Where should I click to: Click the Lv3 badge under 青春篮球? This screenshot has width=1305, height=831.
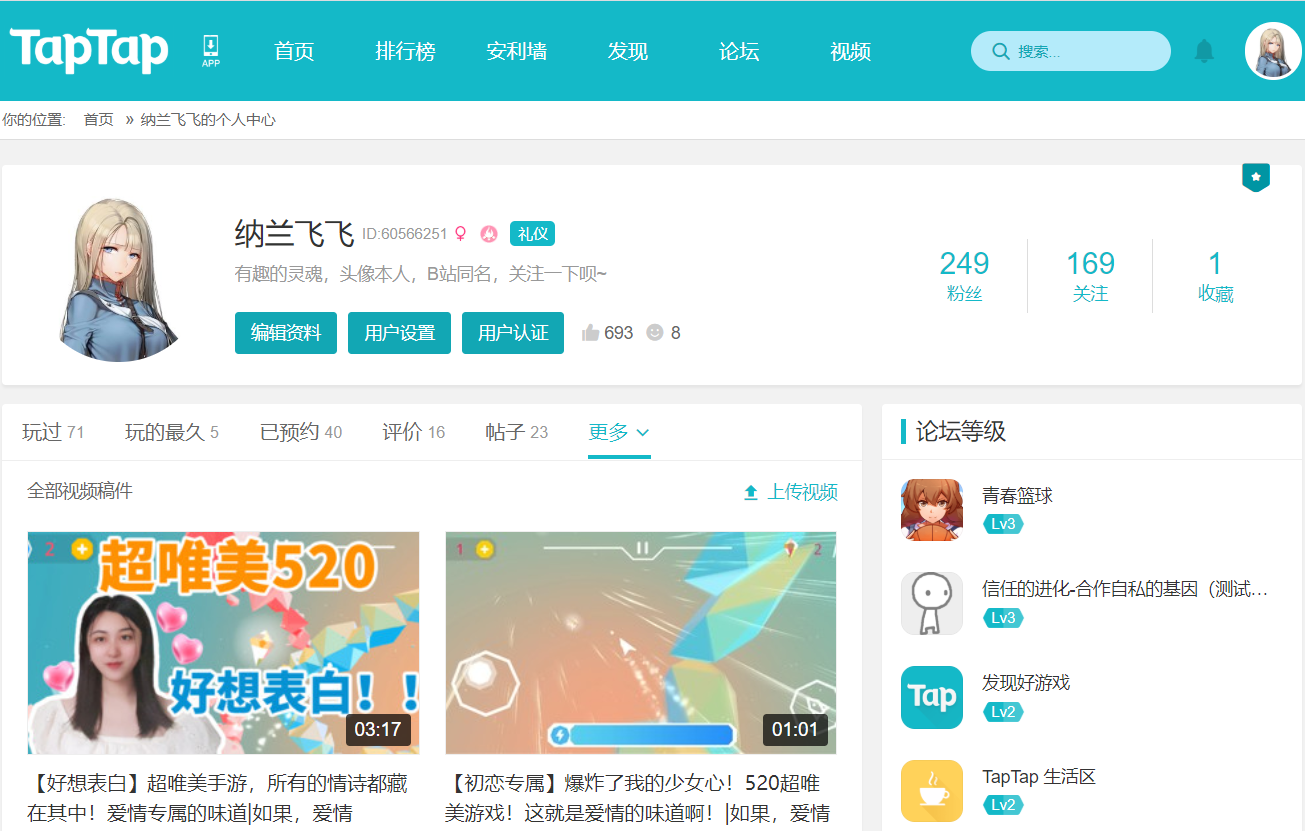pyautogui.click(x=1003, y=524)
